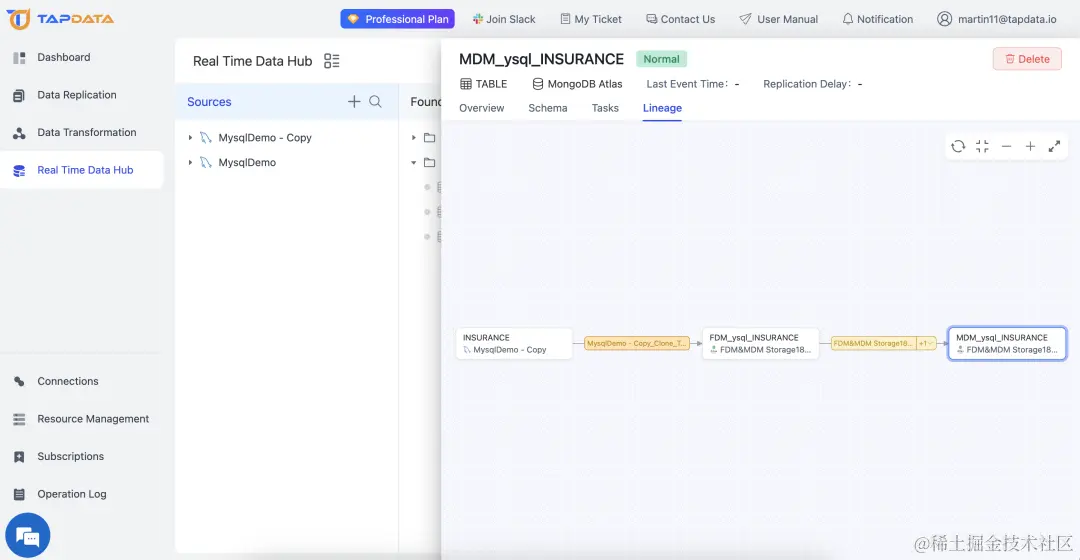Click the Professional Plan button
1080x560 pixels.
coord(397,19)
